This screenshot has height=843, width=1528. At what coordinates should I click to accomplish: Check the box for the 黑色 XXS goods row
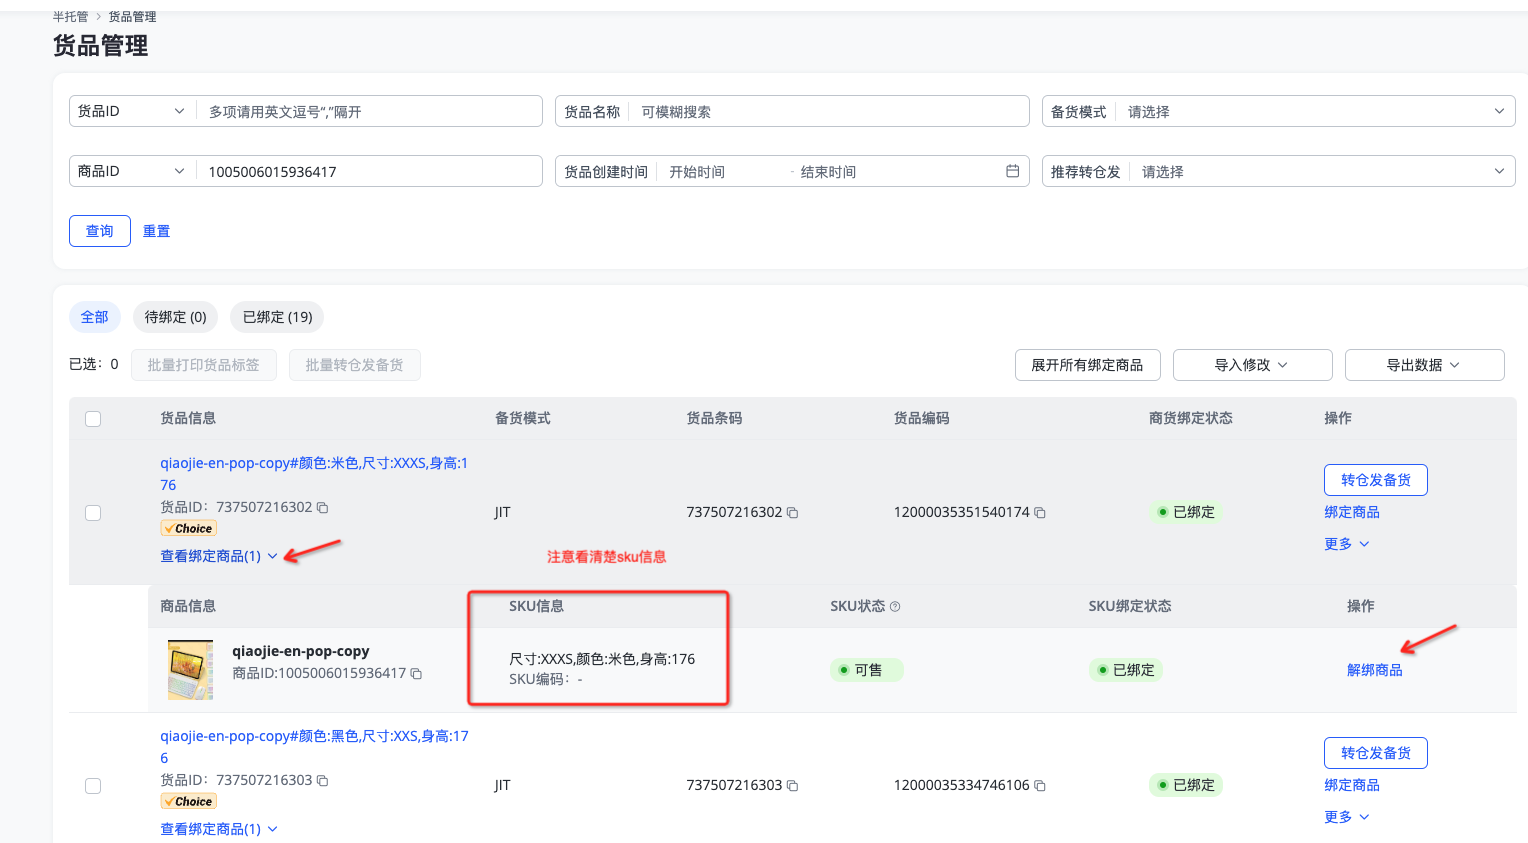tap(93, 786)
